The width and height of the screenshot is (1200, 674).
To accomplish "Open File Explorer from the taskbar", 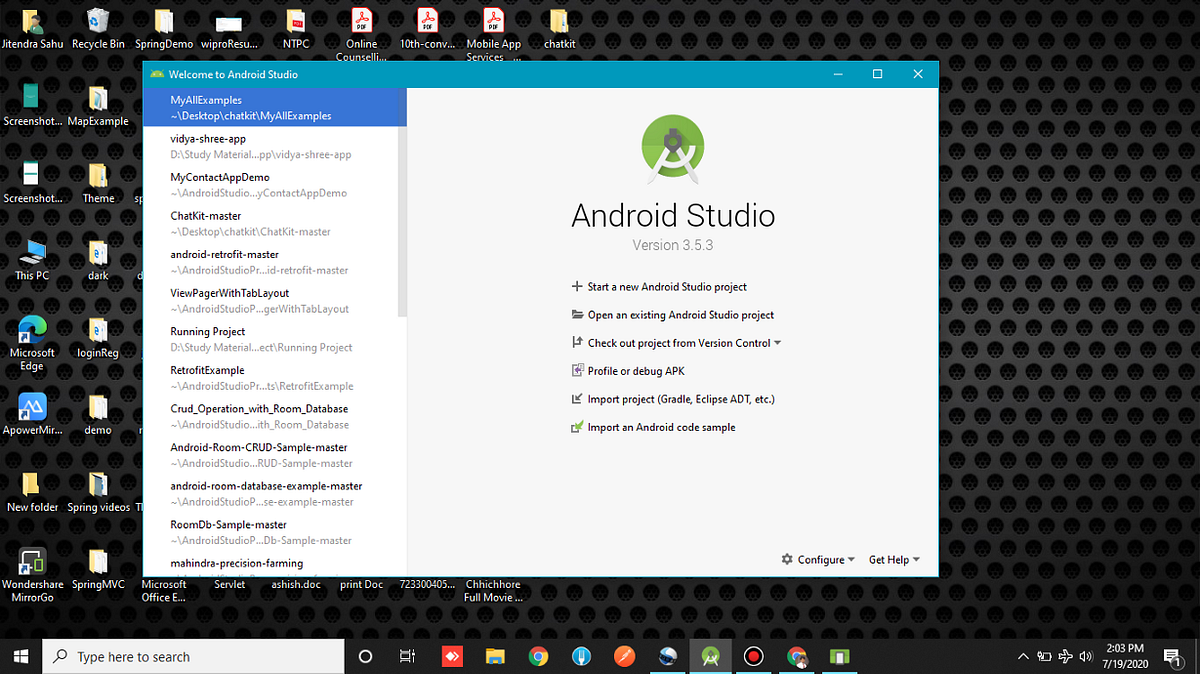I will [495, 657].
